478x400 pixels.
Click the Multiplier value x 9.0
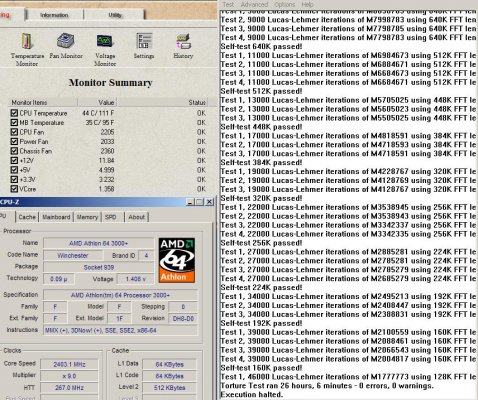pos(69,376)
